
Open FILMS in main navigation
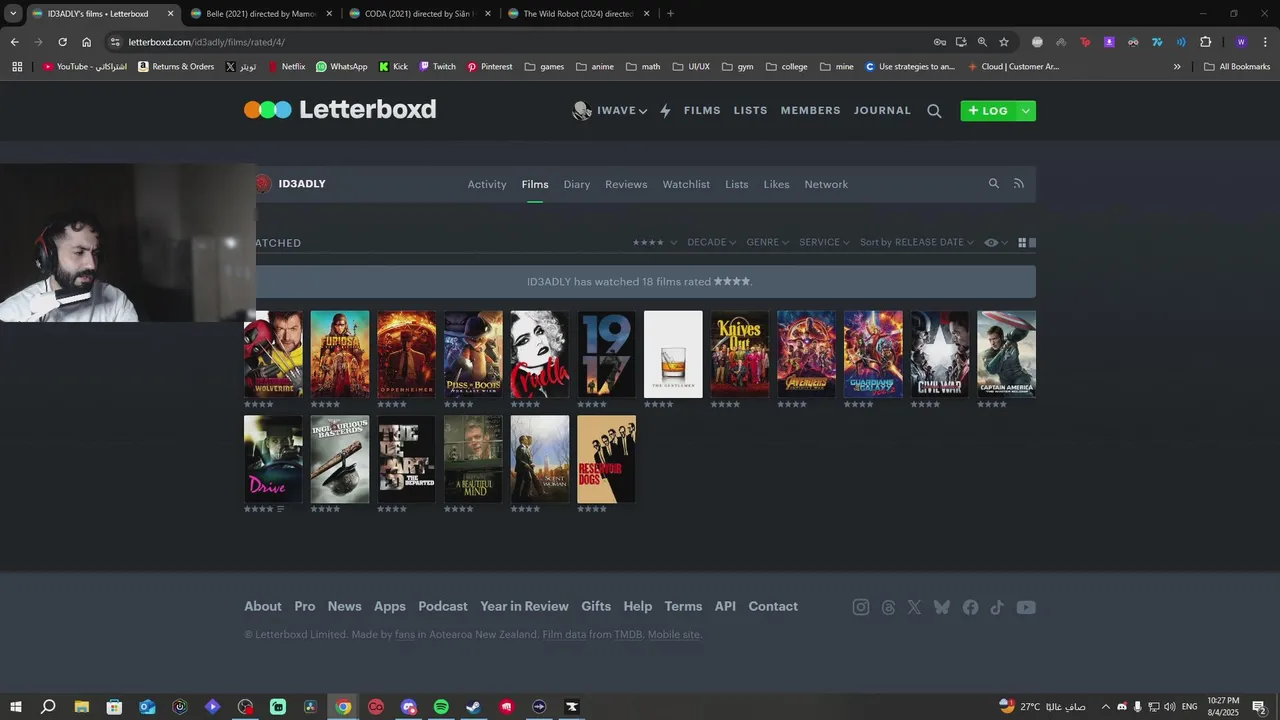click(x=702, y=111)
